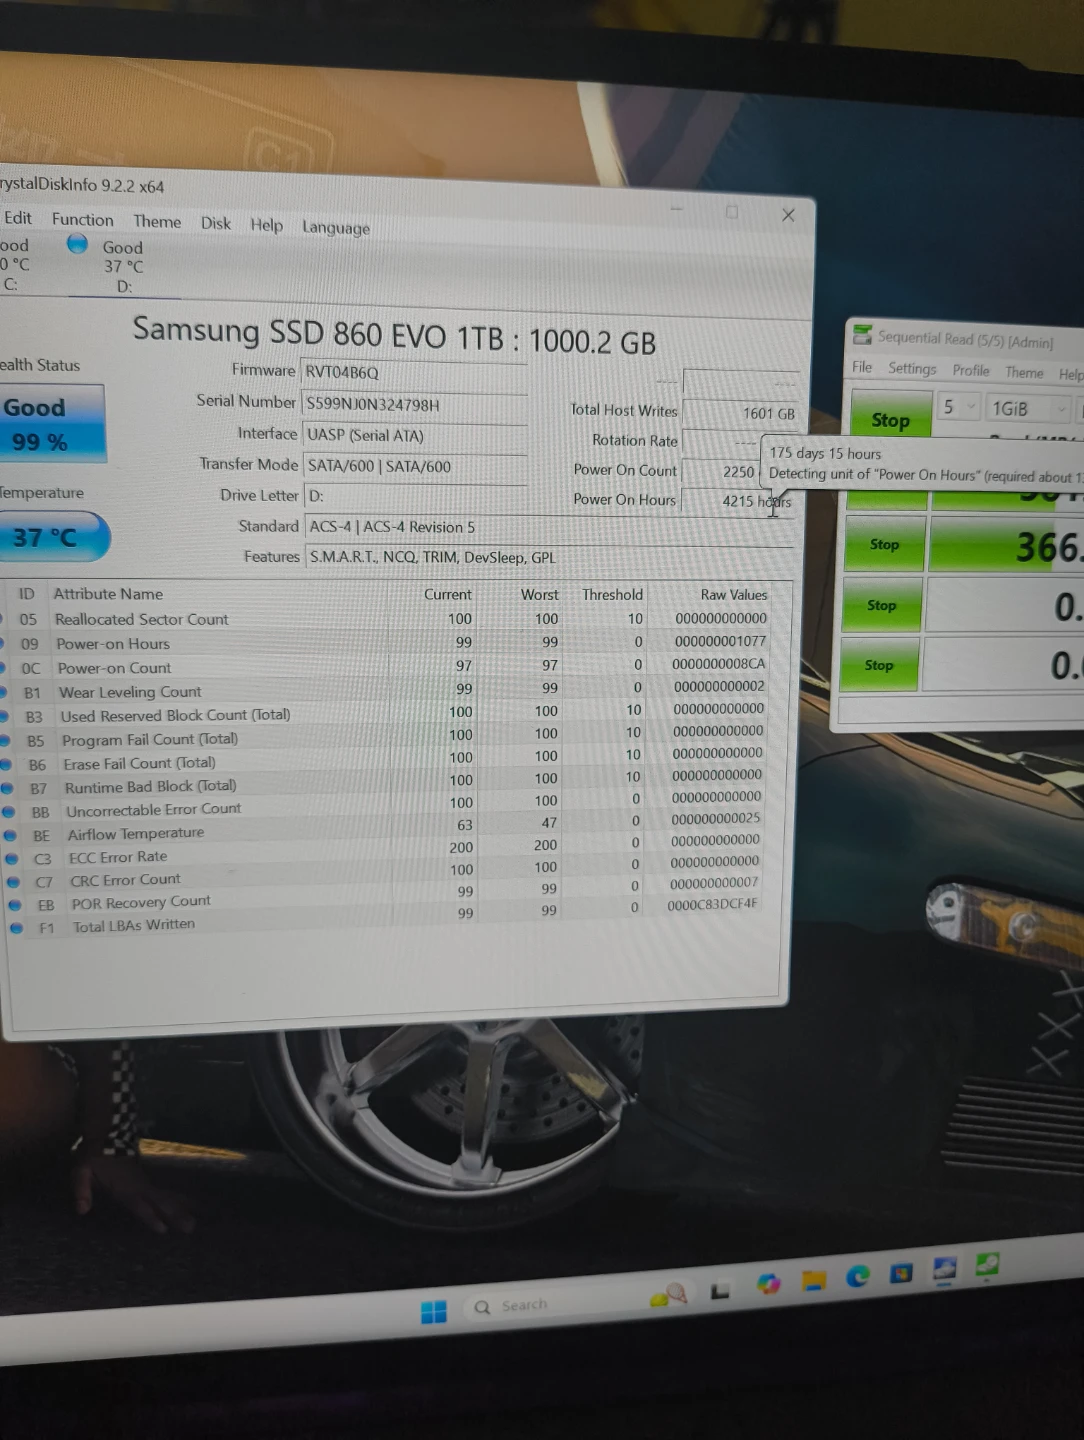The height and width of the screenshot is (1440, 1084).
Task: Click status dot beside Uncorrectable Error Count
Action: tap(8, 812)
